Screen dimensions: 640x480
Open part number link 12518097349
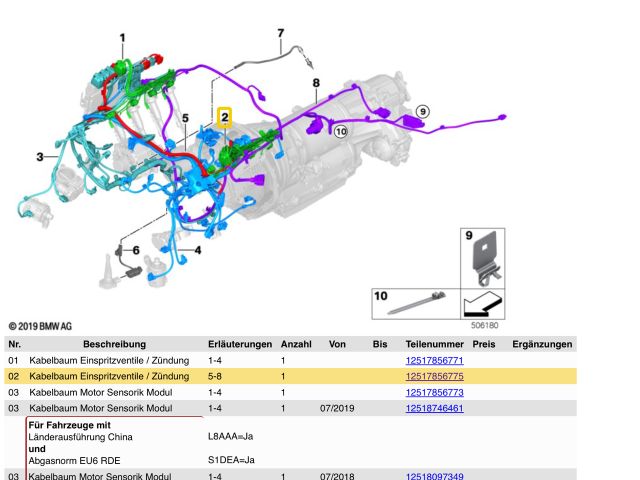point(434,477)
